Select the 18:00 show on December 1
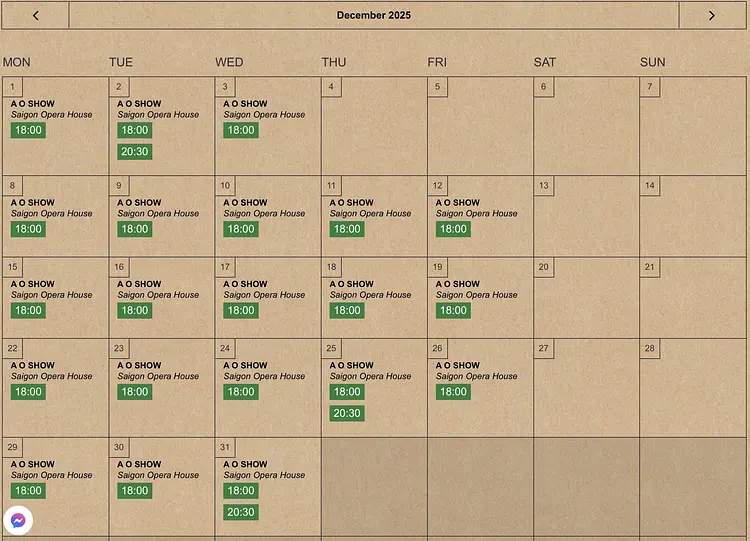Screen dimensions: 750x541 pos(28,130)
